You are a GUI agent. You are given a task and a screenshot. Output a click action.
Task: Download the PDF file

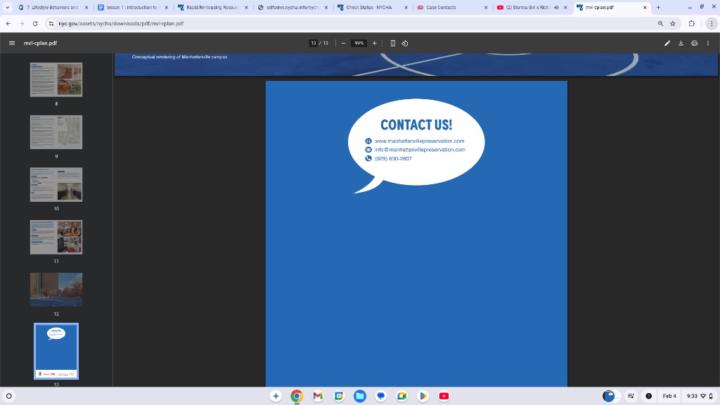[x=681, y=43]
